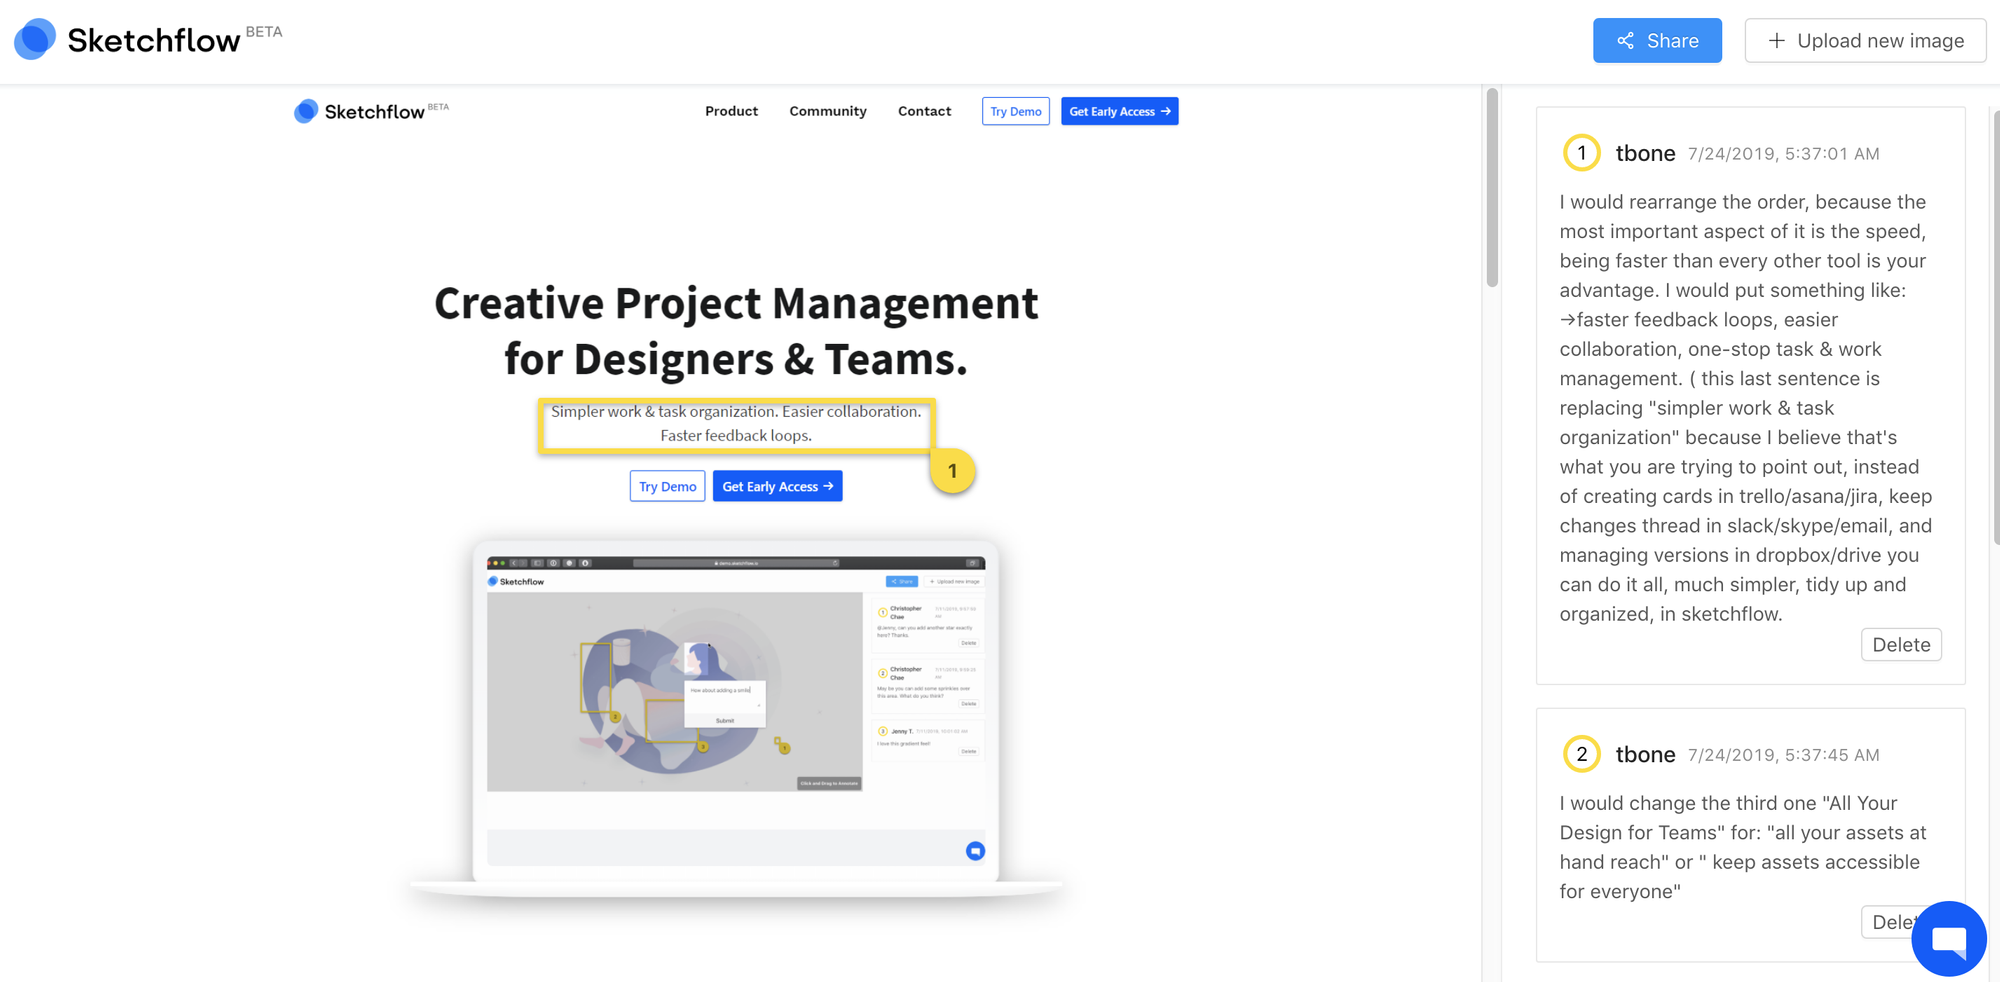Click Upload new image button

click(x=1865, y=41)
